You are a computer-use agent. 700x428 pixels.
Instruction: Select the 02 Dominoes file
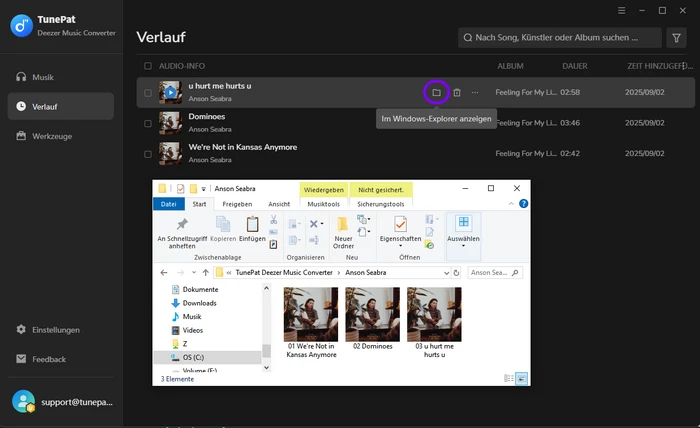point(372,319)
